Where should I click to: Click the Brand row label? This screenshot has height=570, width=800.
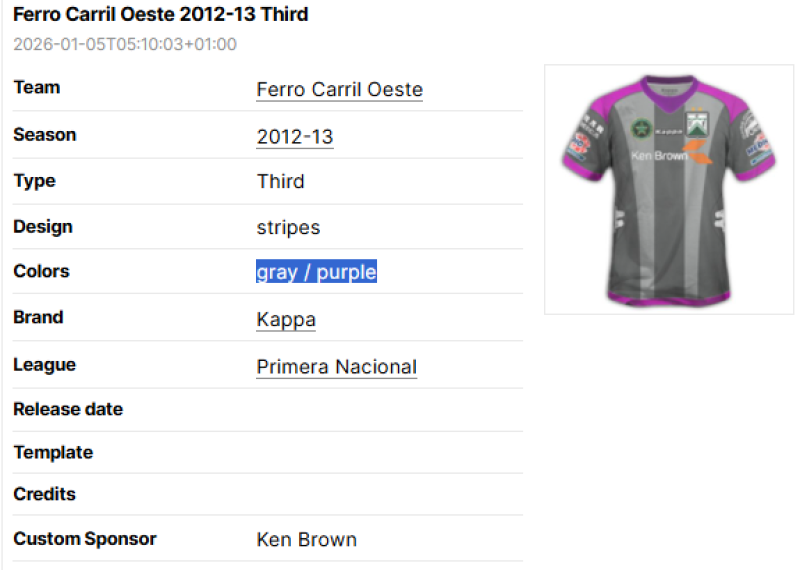click(x=38, y=318)
